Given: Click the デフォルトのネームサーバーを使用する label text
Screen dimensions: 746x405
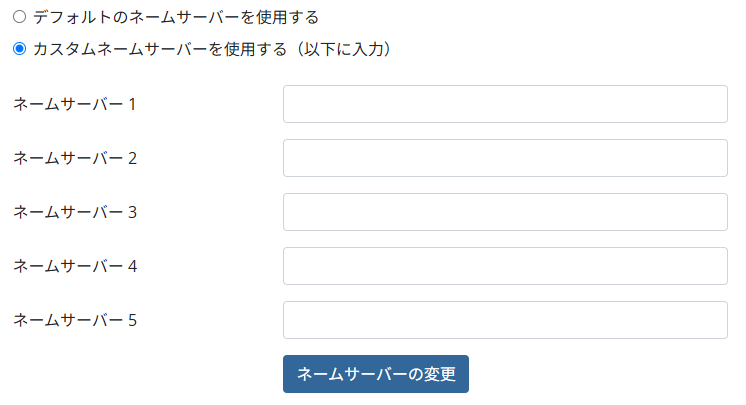Looking at the screenshot, I should point(176,17).
